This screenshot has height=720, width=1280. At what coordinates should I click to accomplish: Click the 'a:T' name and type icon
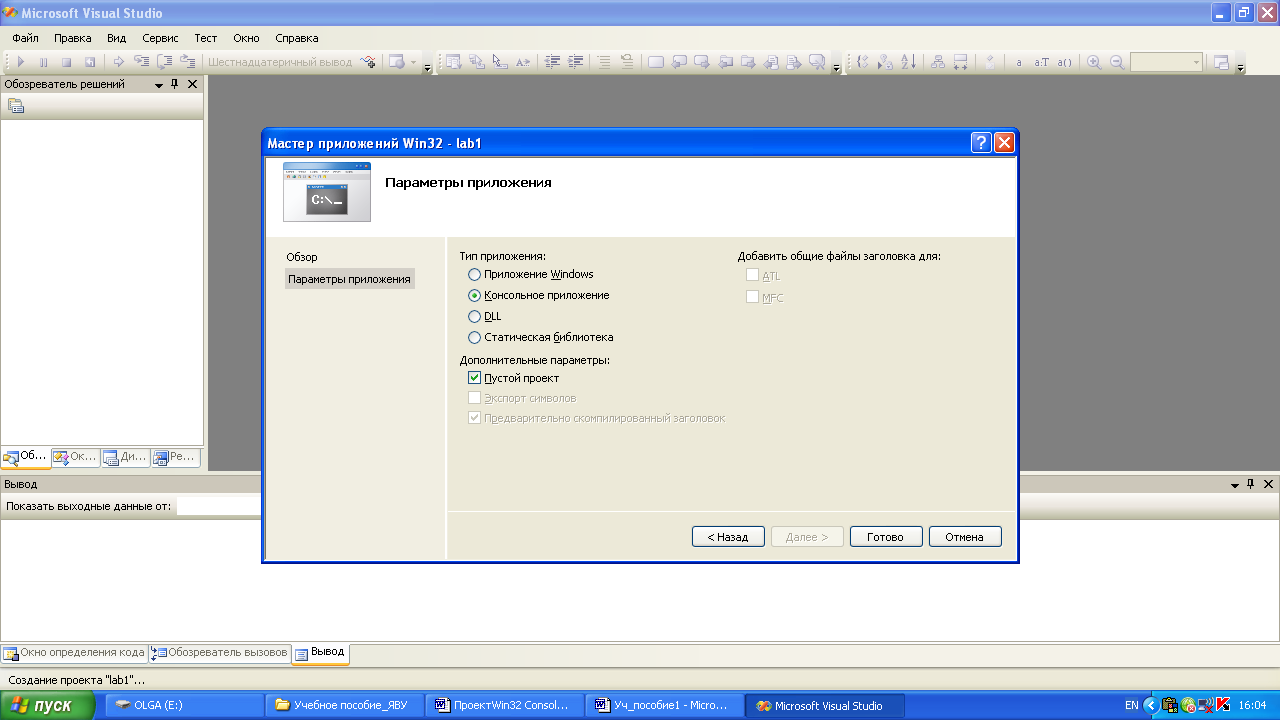1041,62
